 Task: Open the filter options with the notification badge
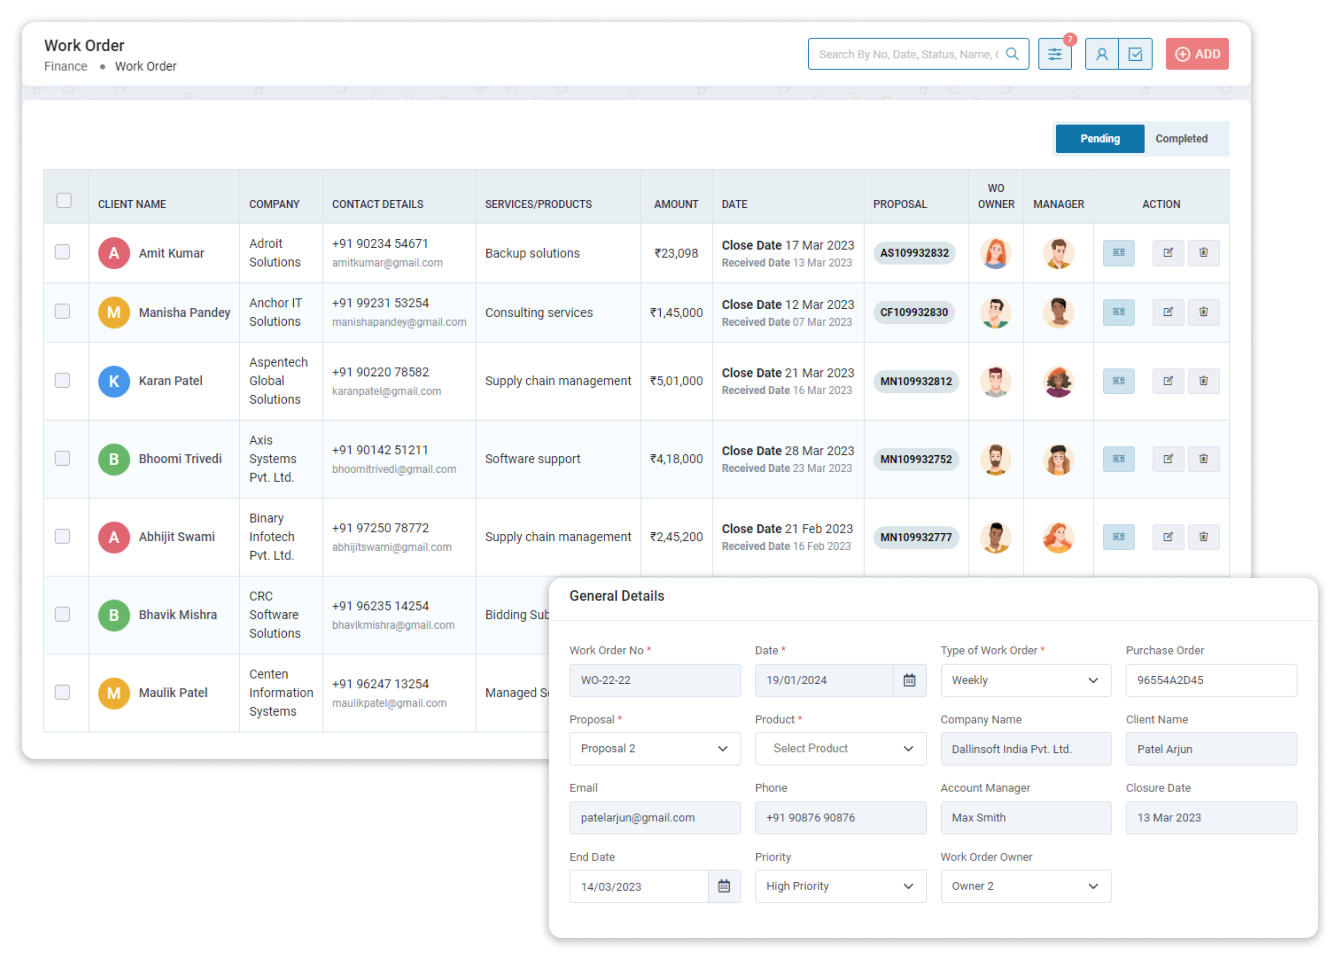coord(1054,53)
